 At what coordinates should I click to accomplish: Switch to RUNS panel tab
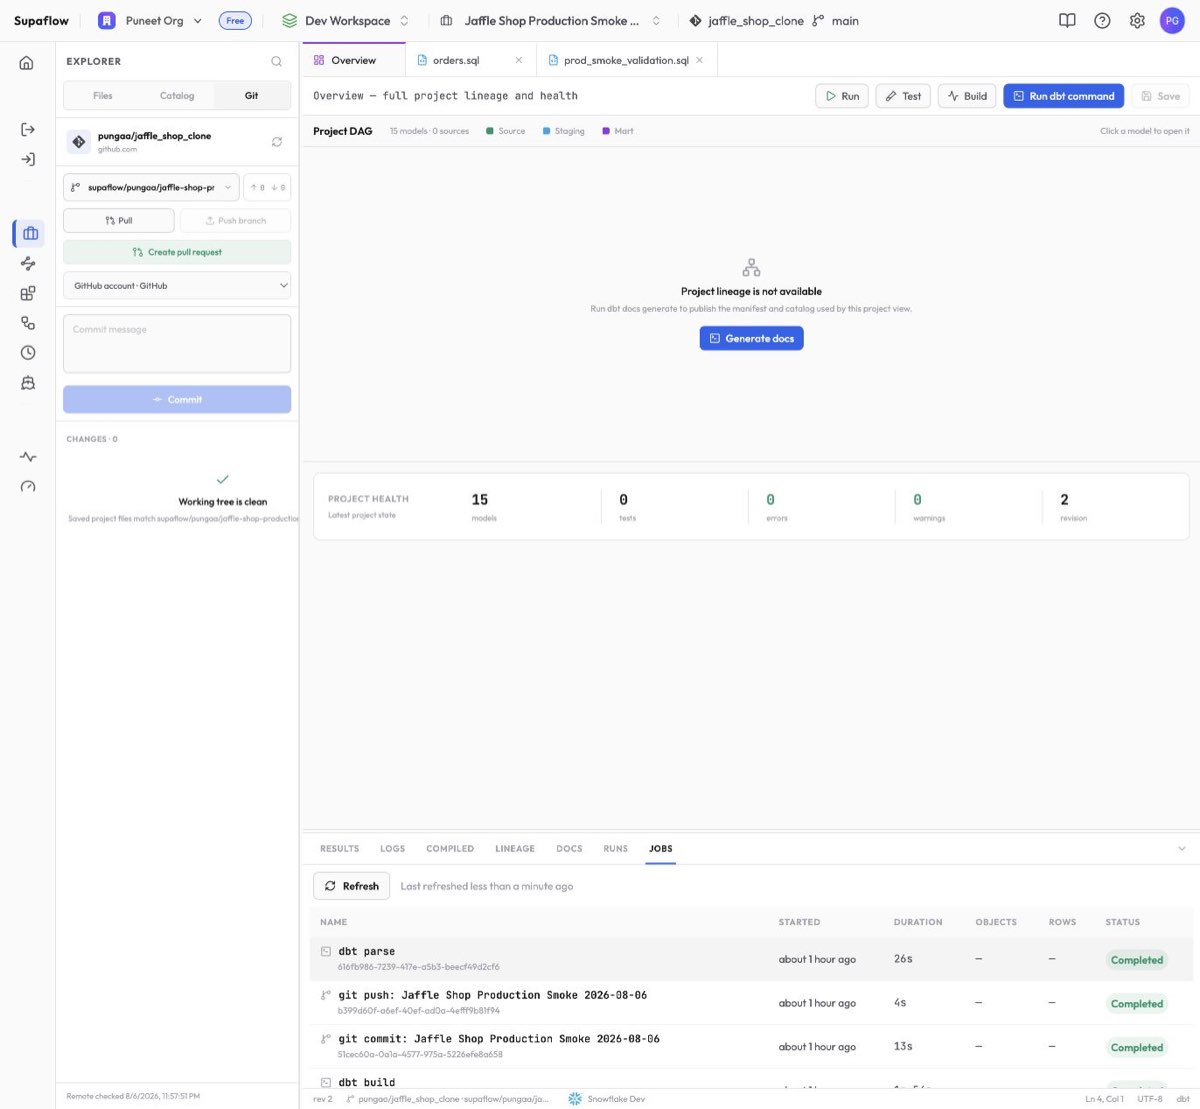[616, 849]
